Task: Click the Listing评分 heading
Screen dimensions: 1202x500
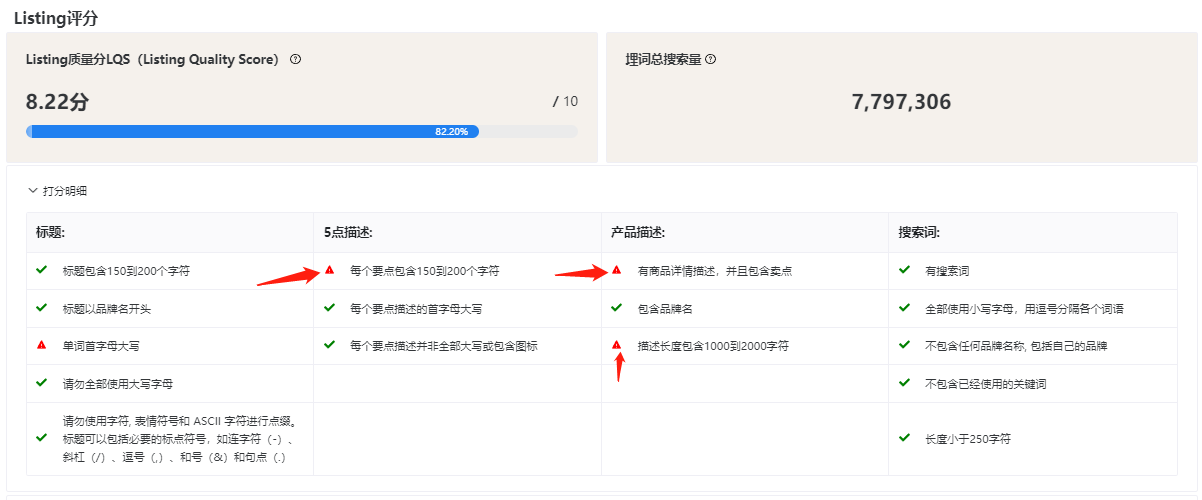Action: tap(56, 18)
